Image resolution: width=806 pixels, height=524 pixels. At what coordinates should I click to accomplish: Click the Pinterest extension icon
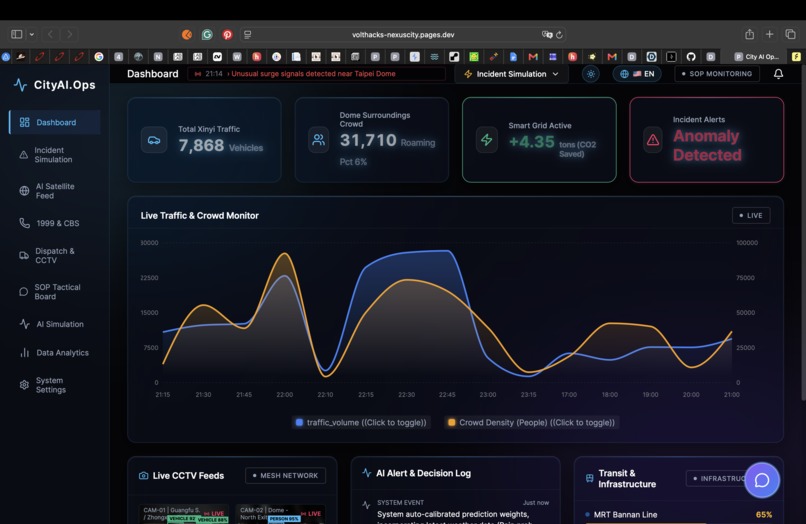(227, 34)
